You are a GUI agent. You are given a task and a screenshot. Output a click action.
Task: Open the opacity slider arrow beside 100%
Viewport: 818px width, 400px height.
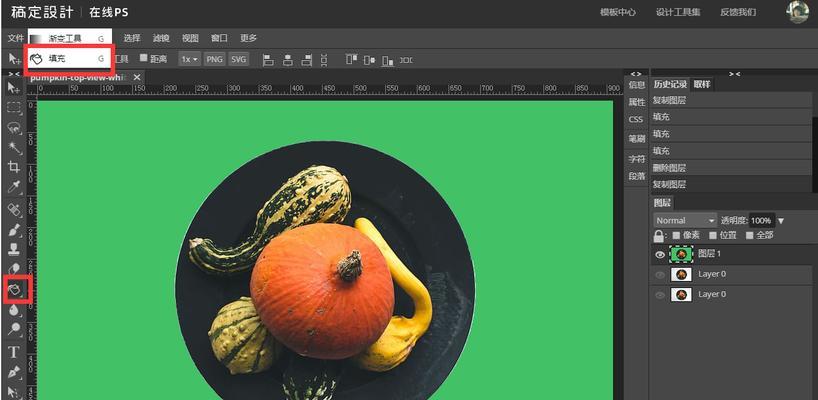781,221
